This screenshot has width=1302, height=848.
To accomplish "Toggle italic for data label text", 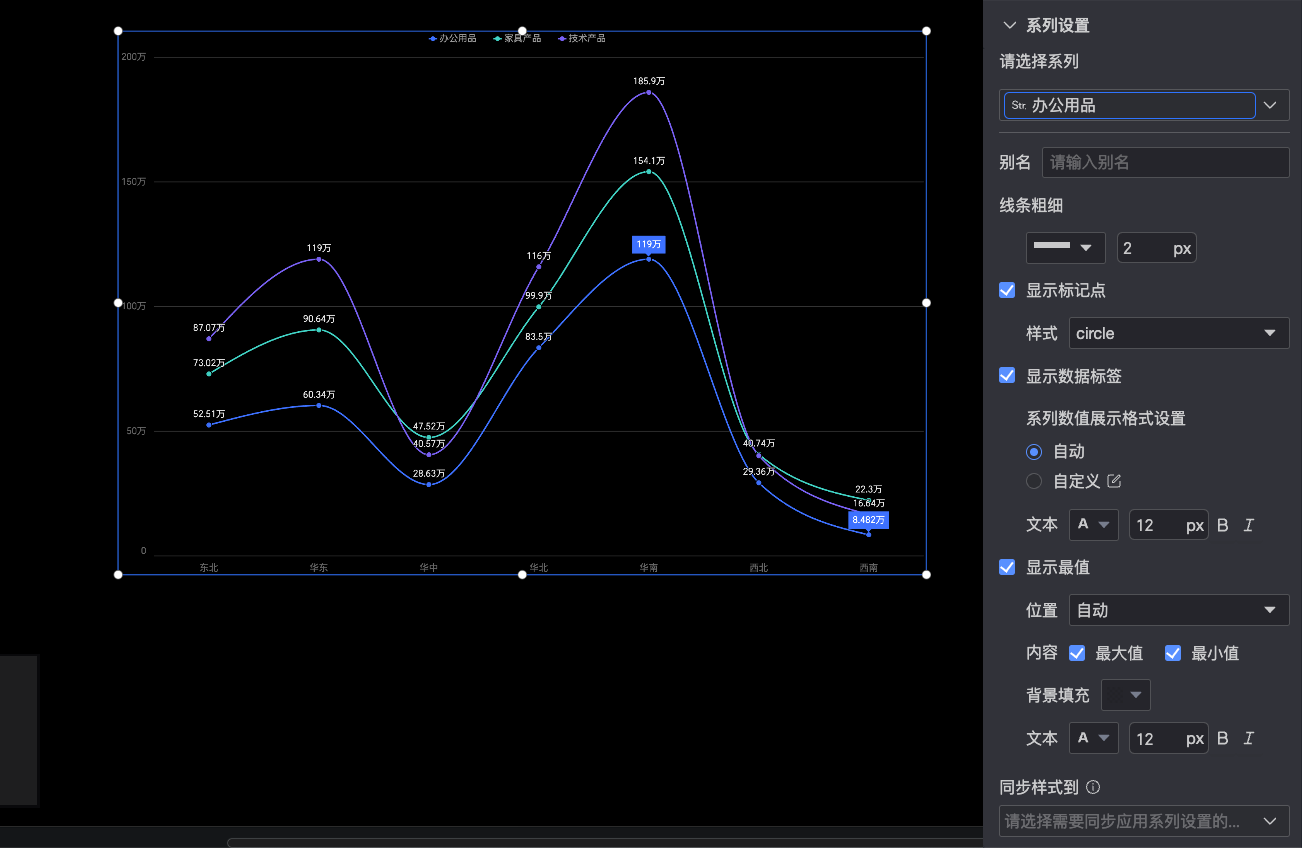I will point(1248,525).
